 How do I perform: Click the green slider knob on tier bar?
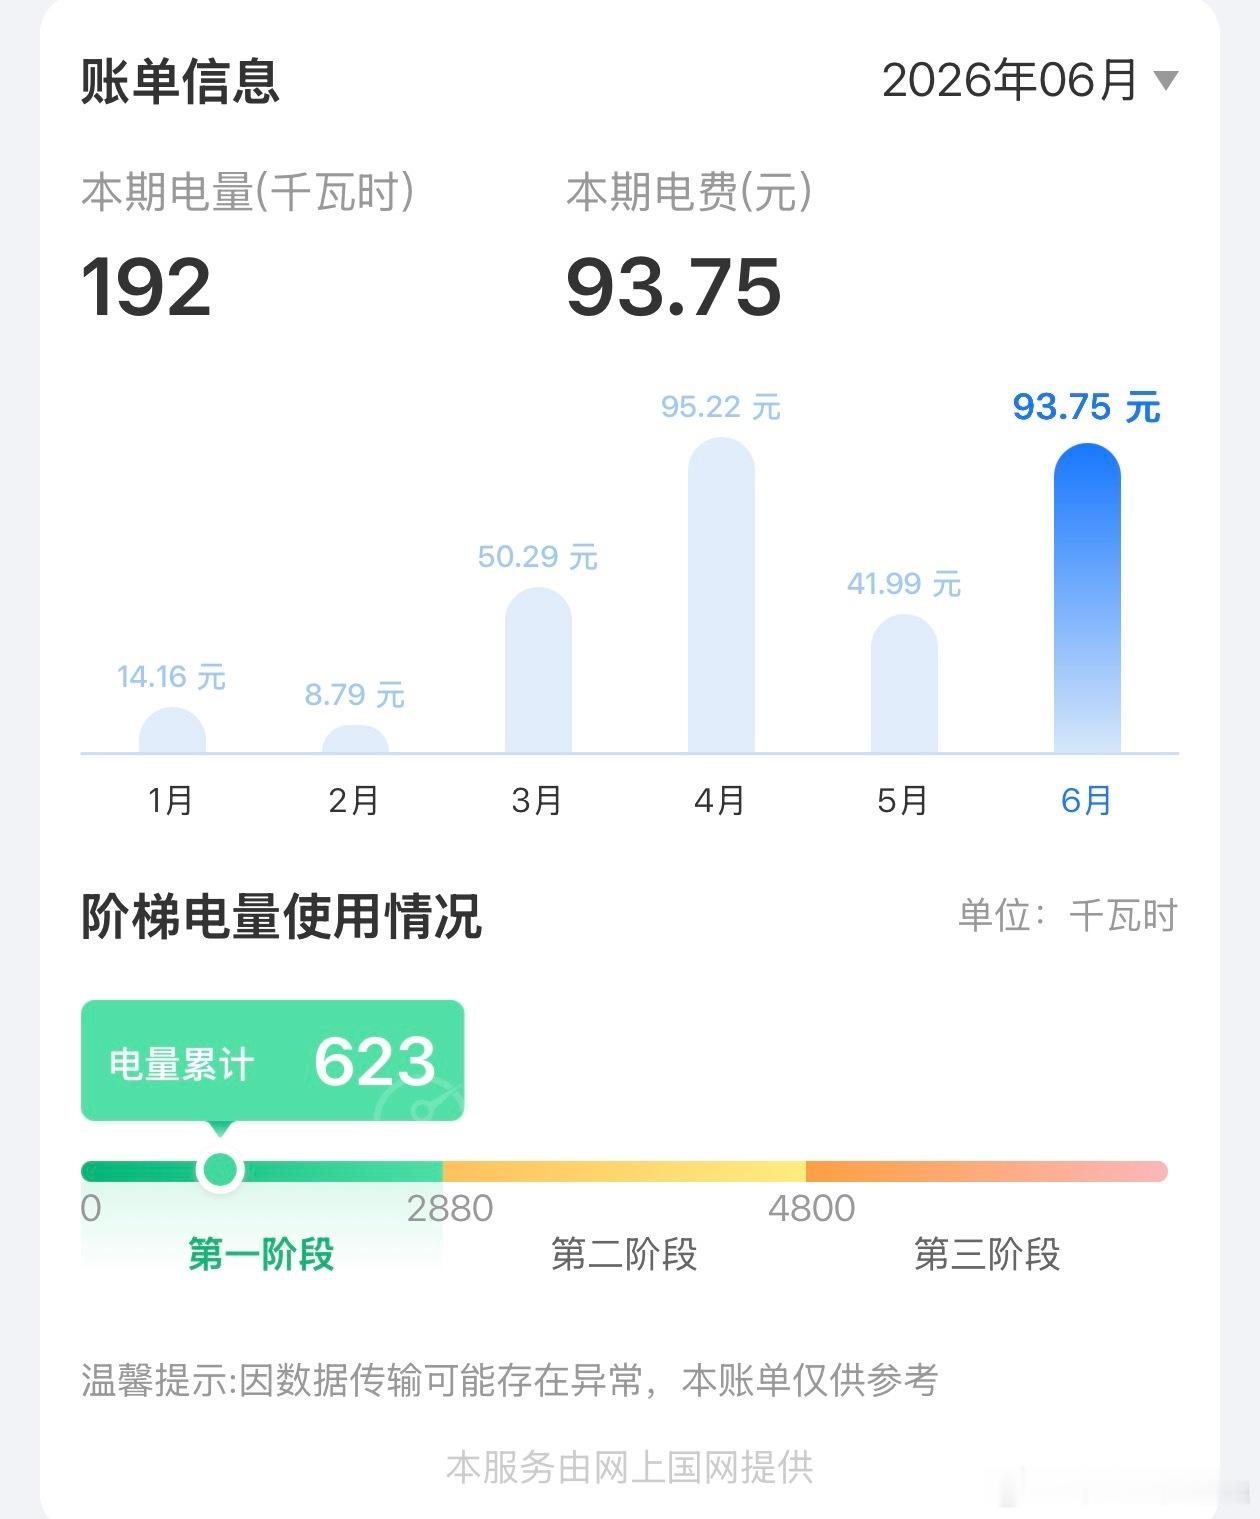point(220,1169)
